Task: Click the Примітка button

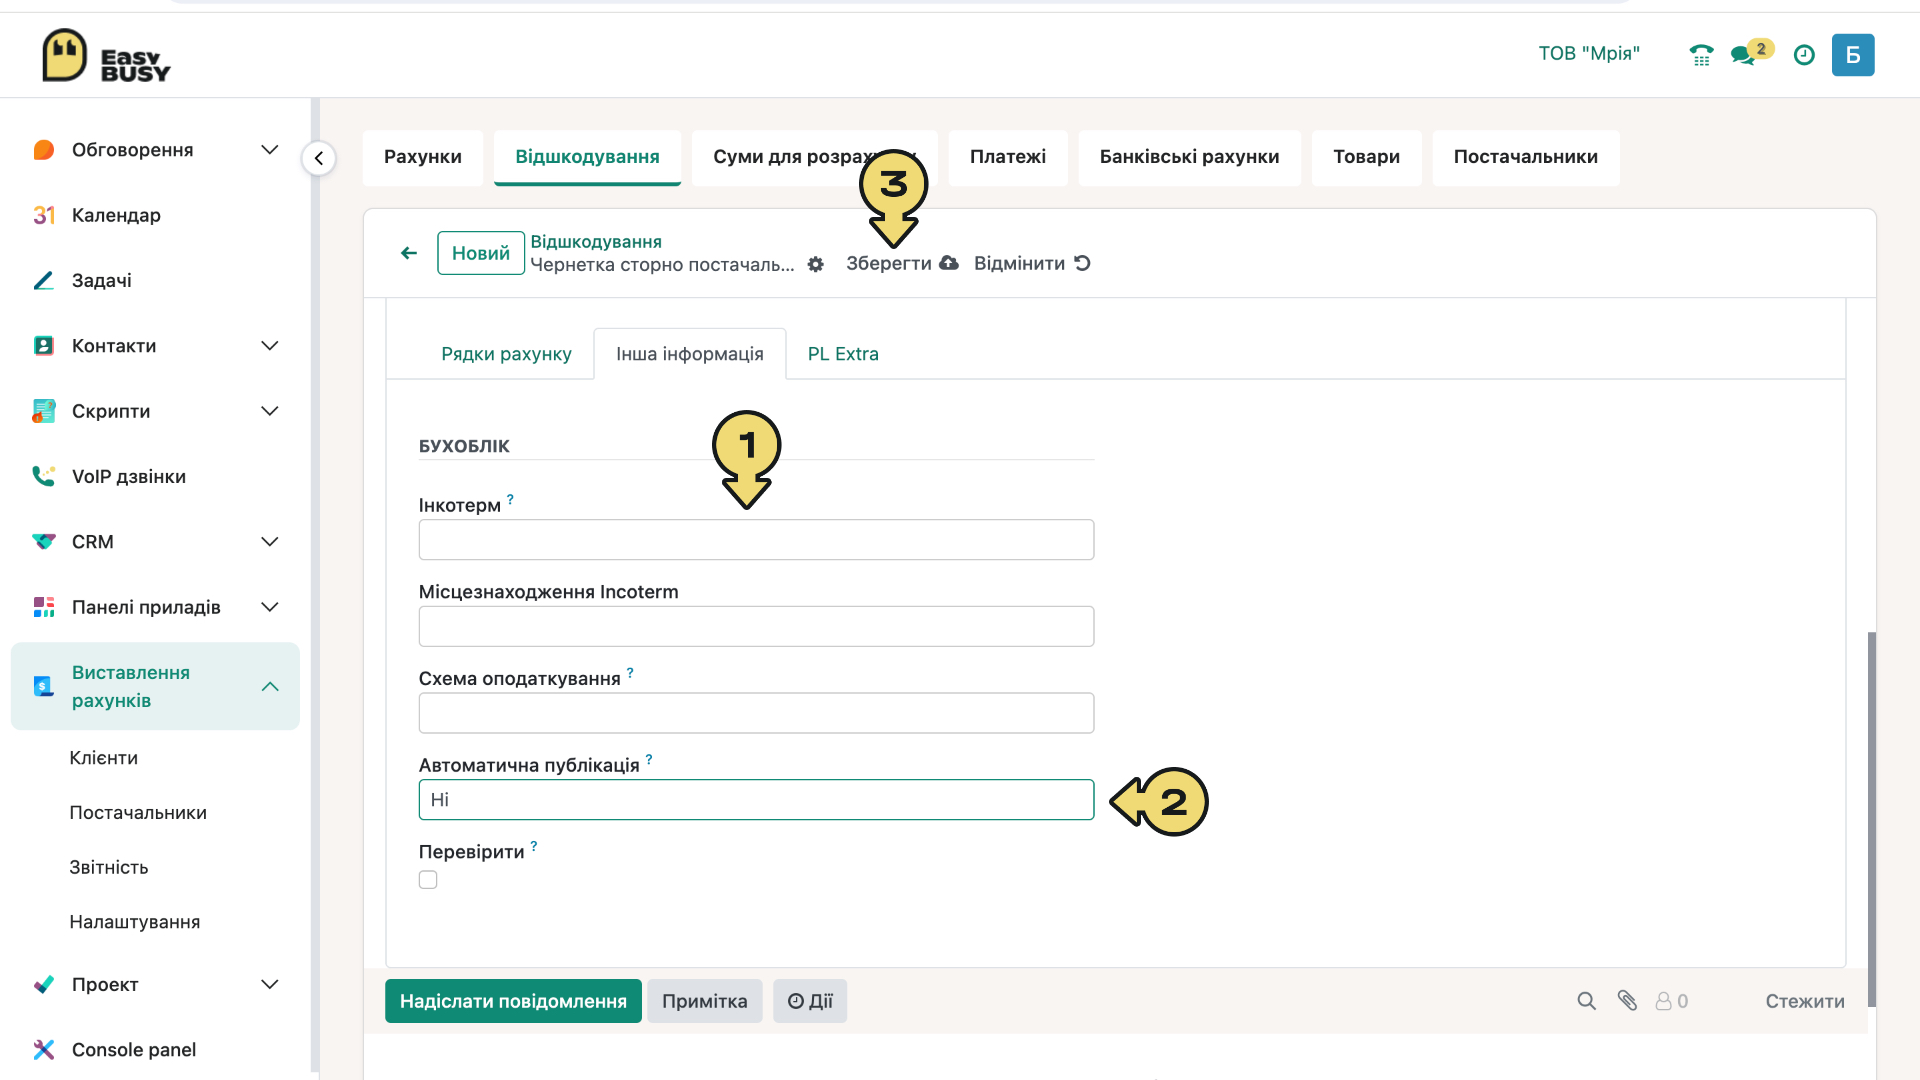Action: point(704,1001)
